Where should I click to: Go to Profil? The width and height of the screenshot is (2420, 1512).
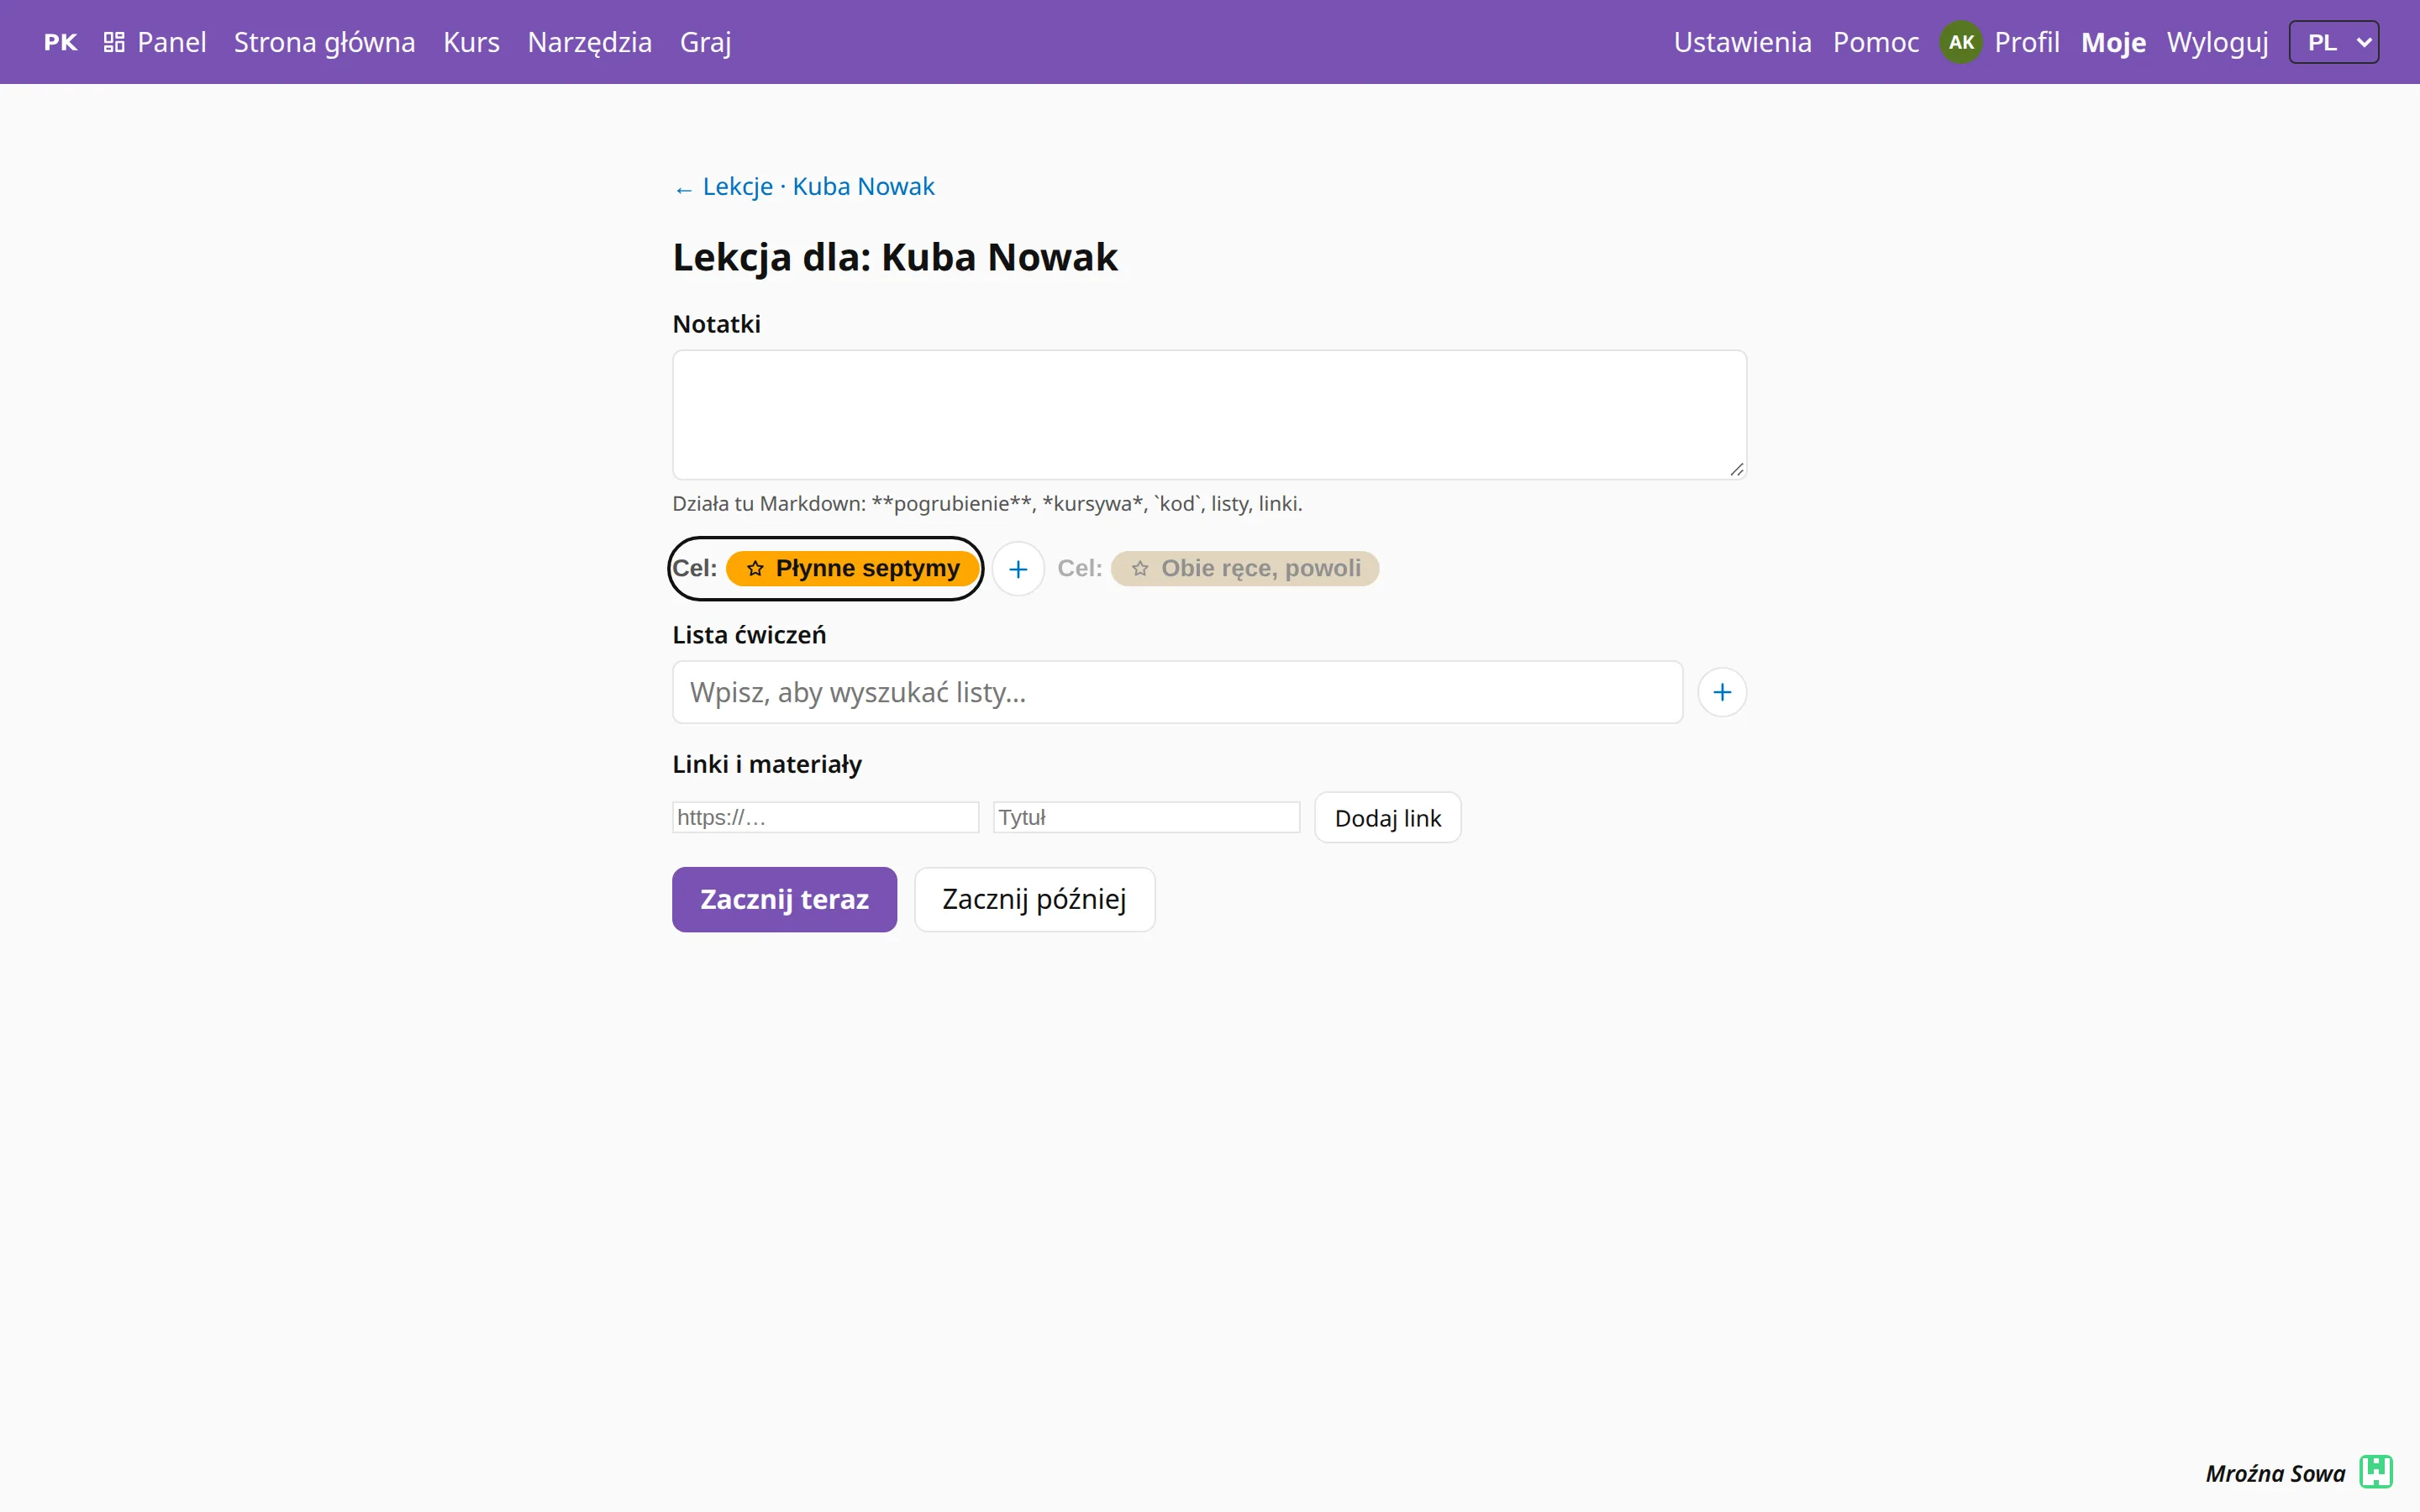point(2027,42)
